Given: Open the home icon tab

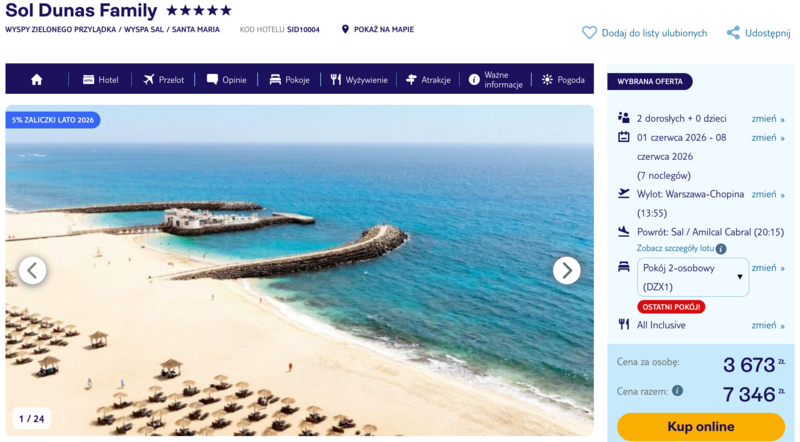Looking at the screenshot, I should [x=36, y=80].
